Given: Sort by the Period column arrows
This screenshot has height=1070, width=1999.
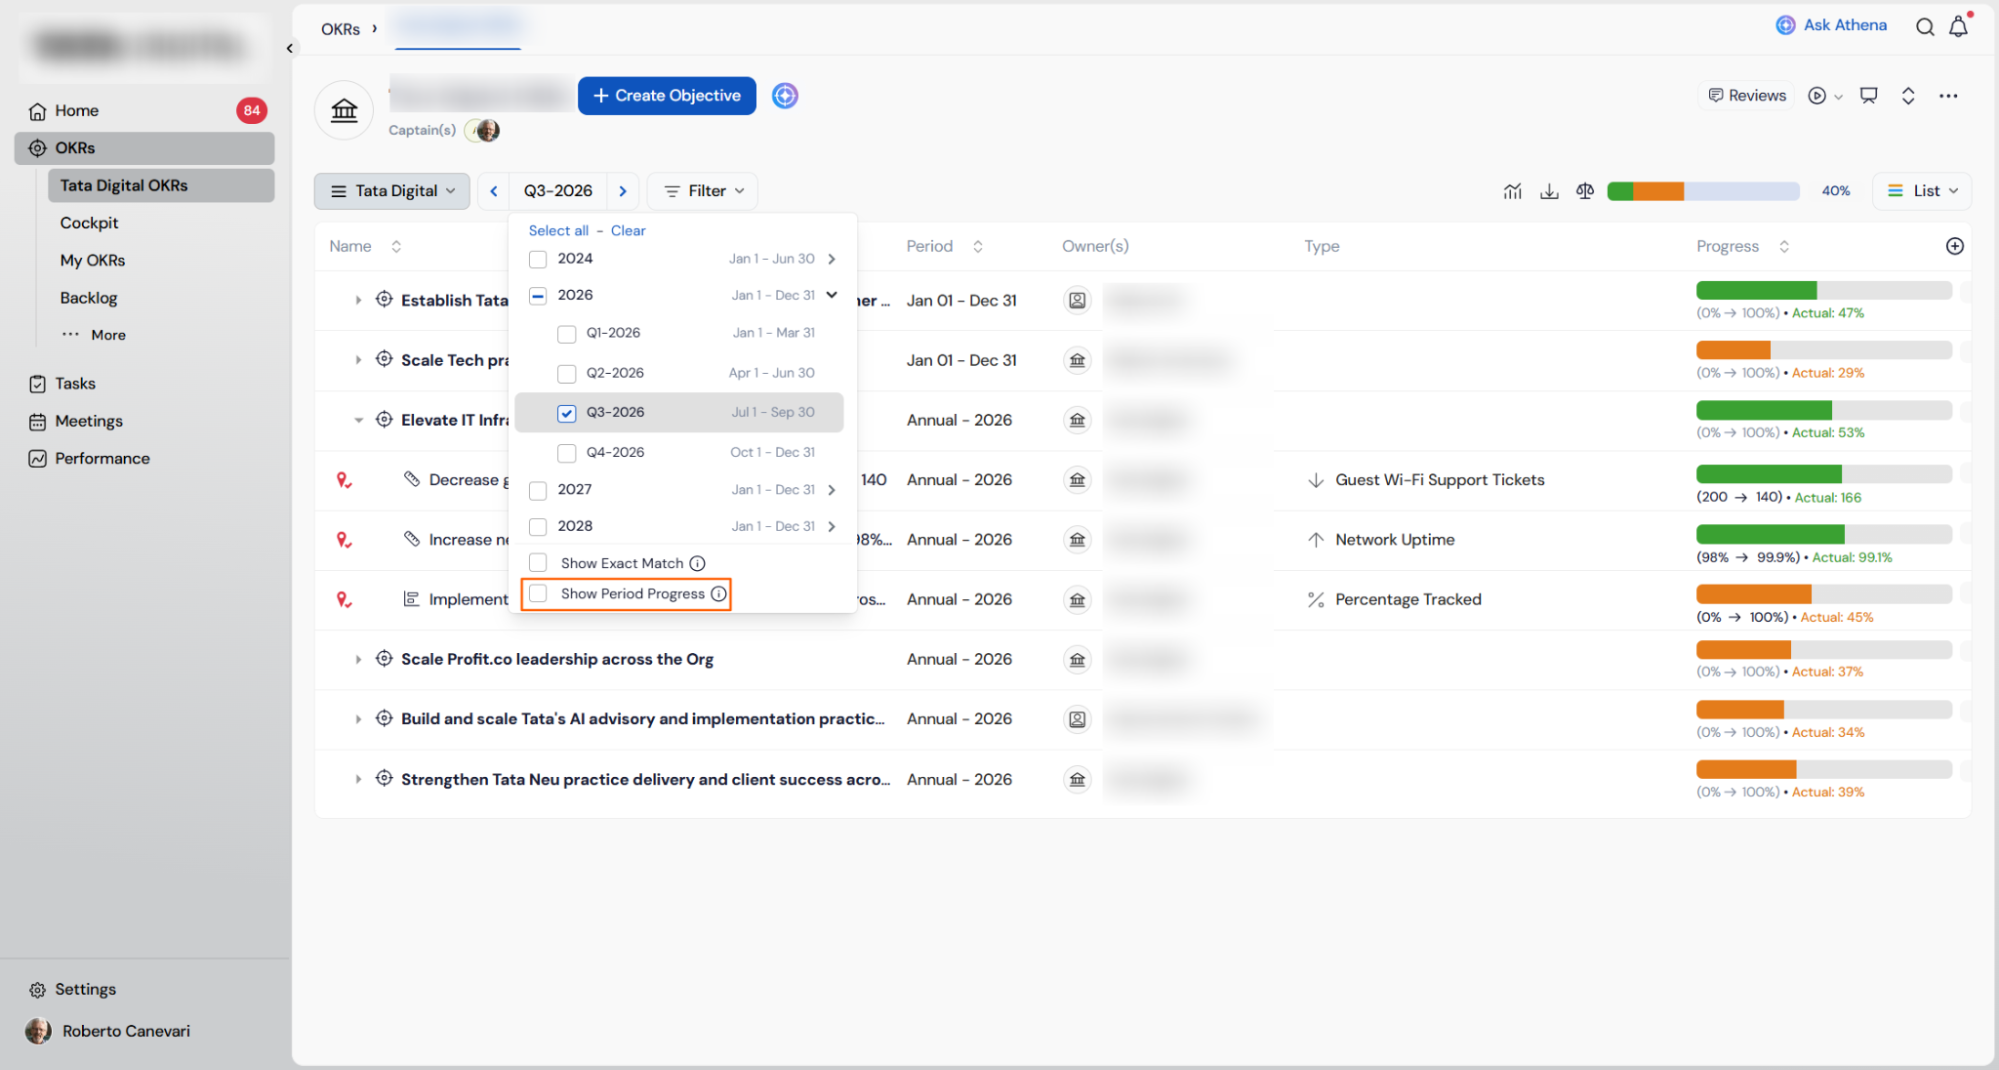Looking at the screenshot, I should tap(978, 246).
